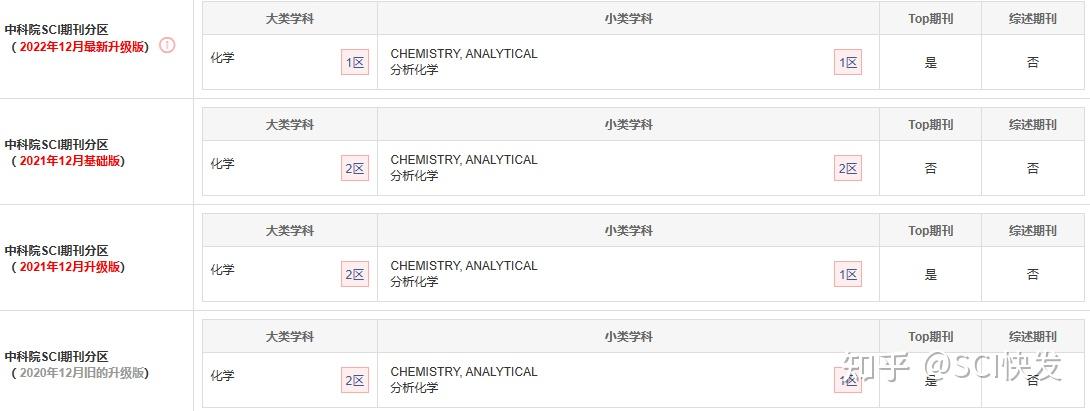
Task: Click CHEMISTRY, ANALYTICAL text in the 2020 table
Action: [x=464, y=372]
